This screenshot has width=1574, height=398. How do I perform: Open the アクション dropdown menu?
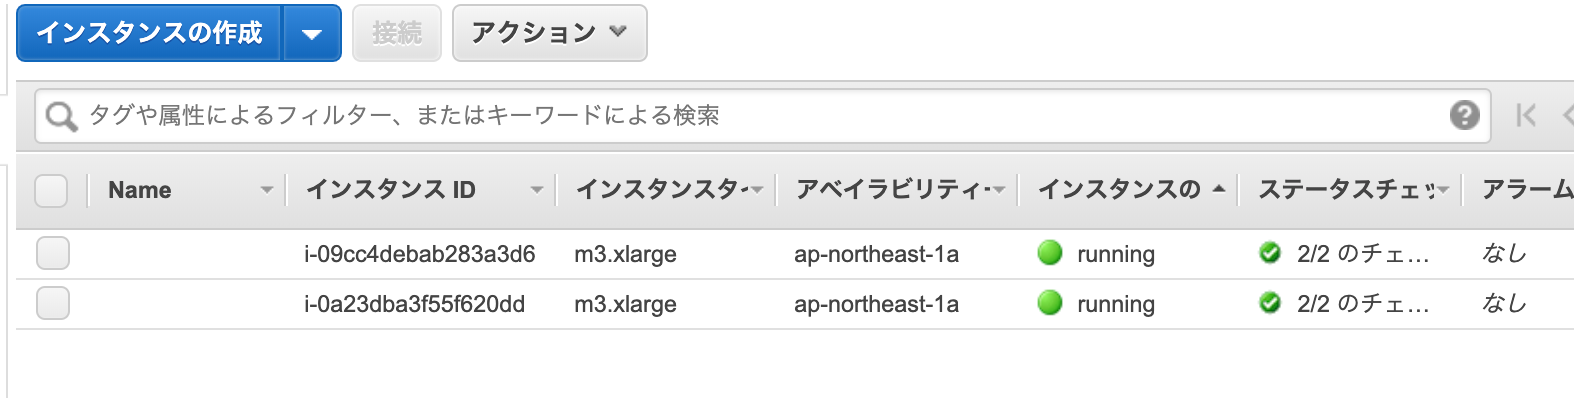pos(549,33)
